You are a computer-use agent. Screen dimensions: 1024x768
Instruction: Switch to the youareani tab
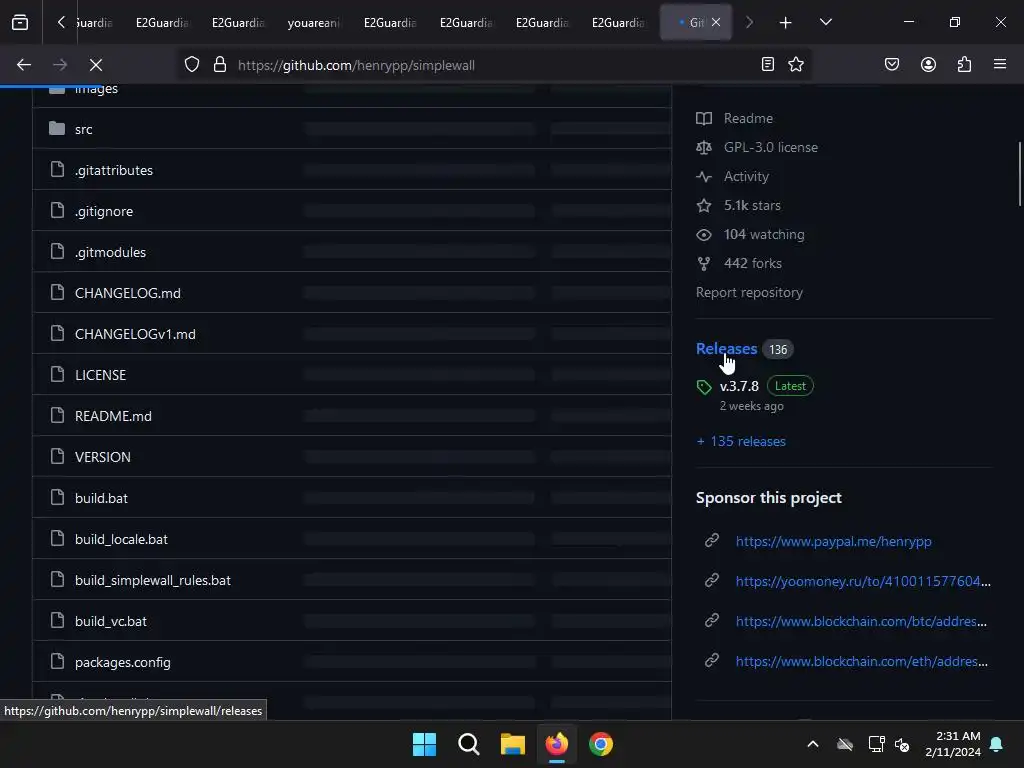click(x=313, y=23)
